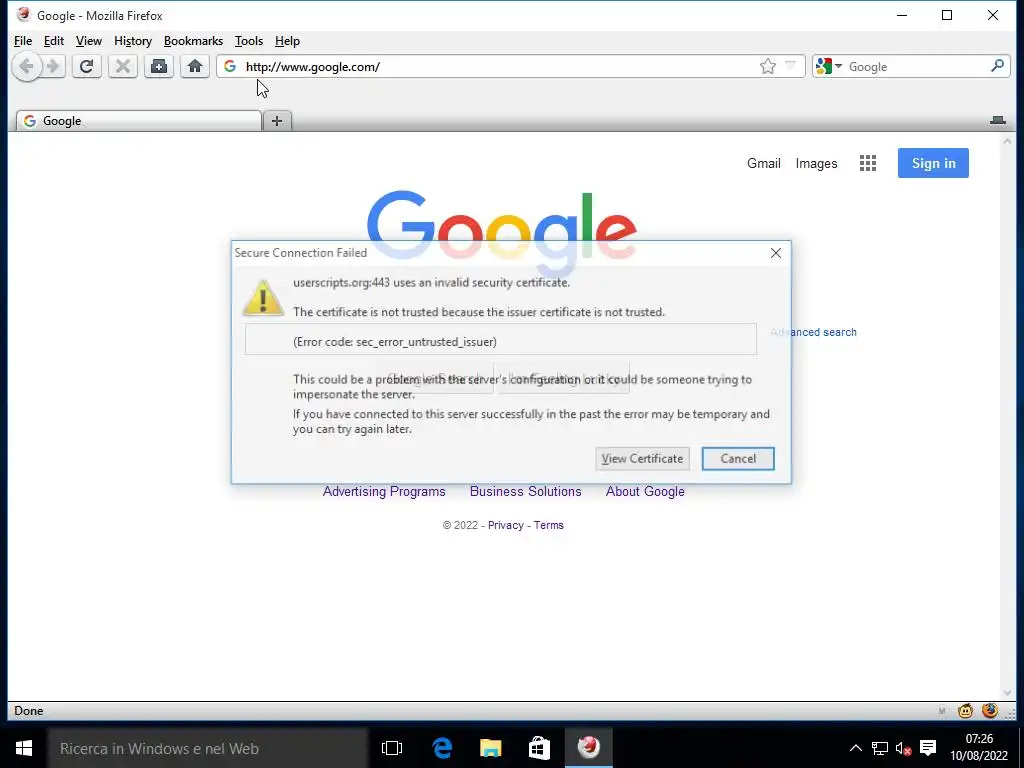The height and width of the screenshot is (768, 1024).
Task: Open the Tools menu
Action: [249, 41]
